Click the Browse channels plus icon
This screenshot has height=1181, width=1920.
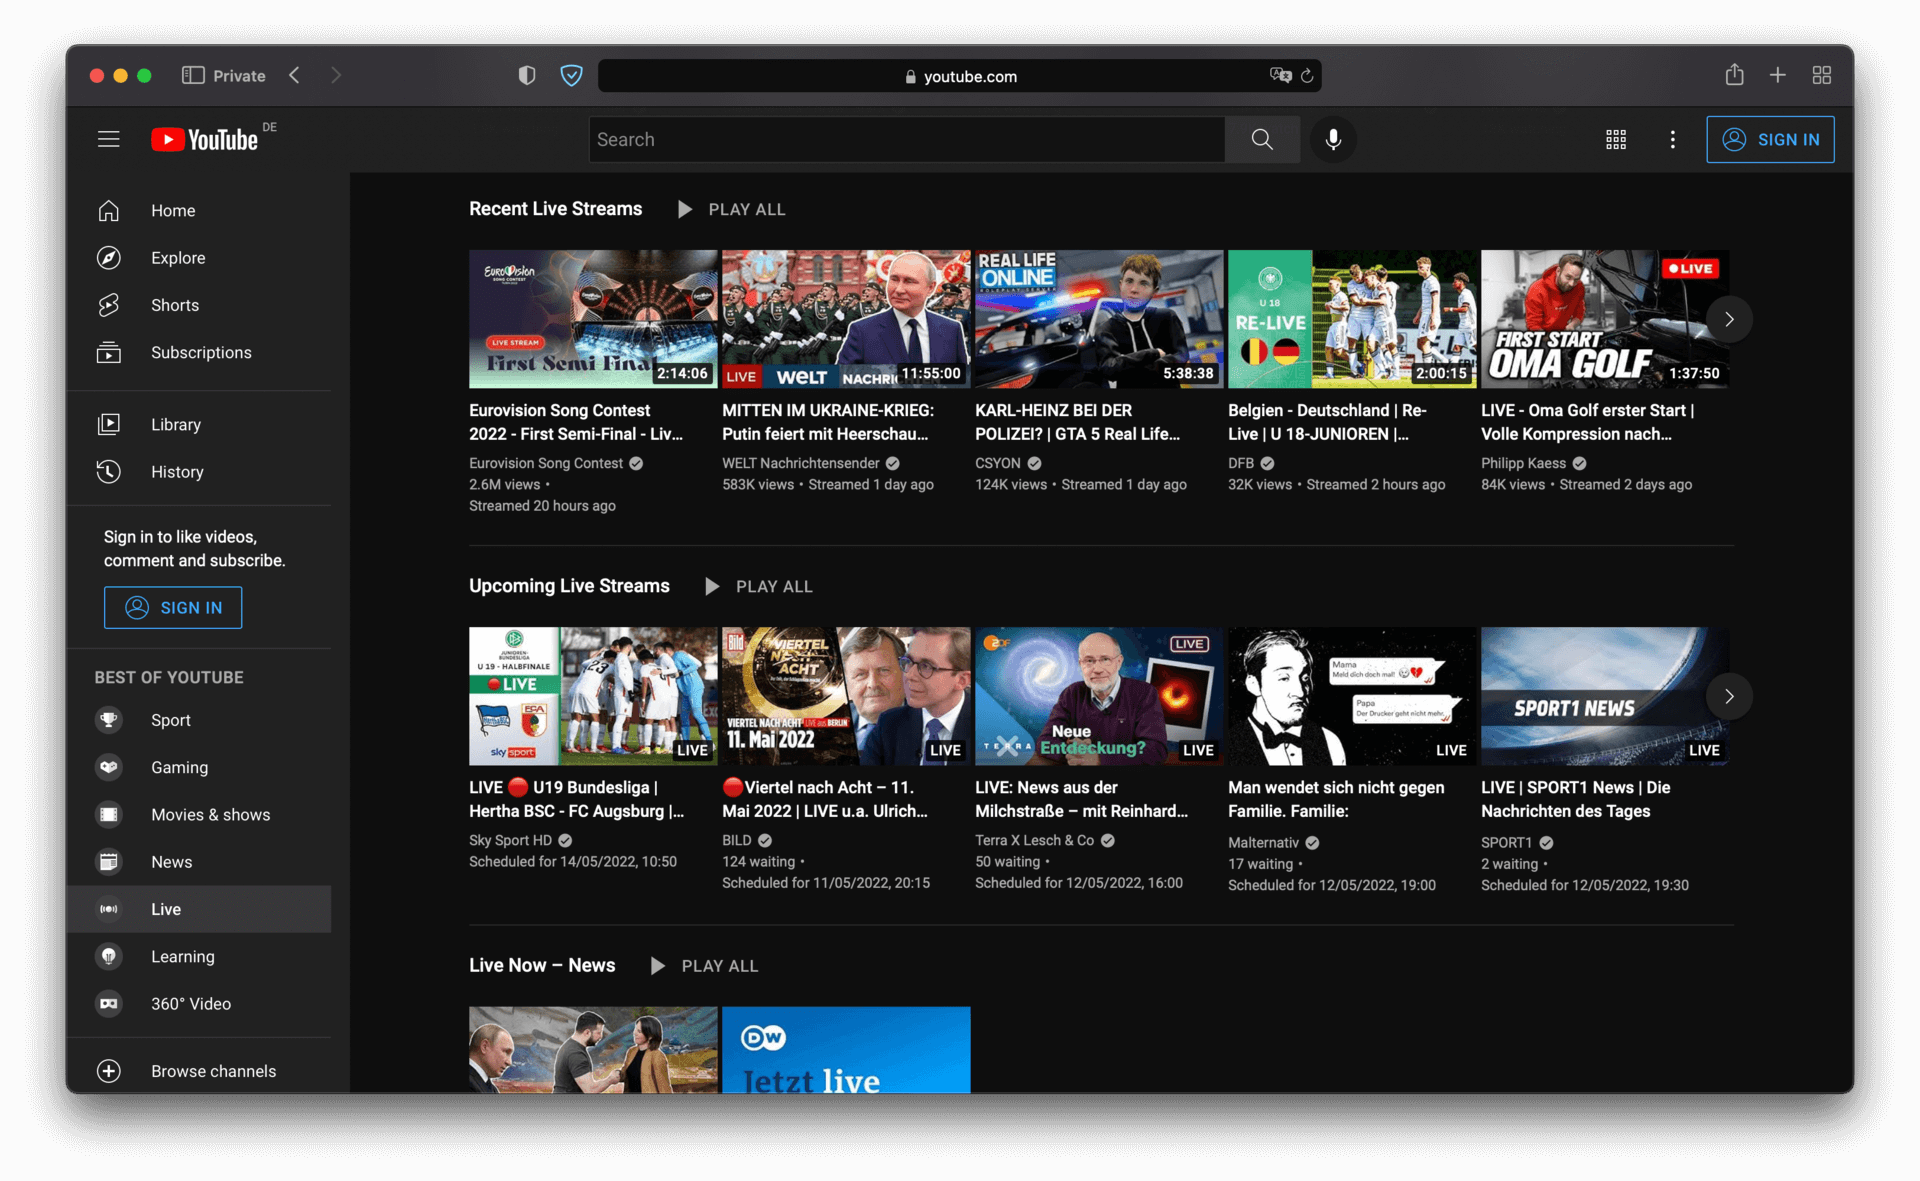109,1071
